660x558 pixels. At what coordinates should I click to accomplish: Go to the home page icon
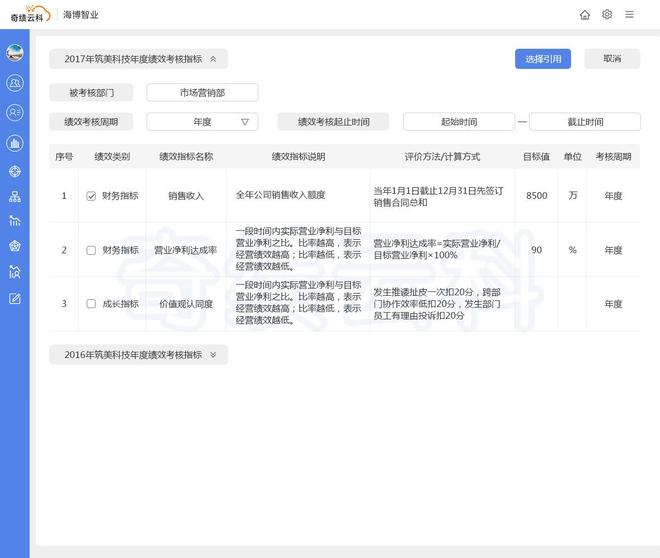coord(585,15)
